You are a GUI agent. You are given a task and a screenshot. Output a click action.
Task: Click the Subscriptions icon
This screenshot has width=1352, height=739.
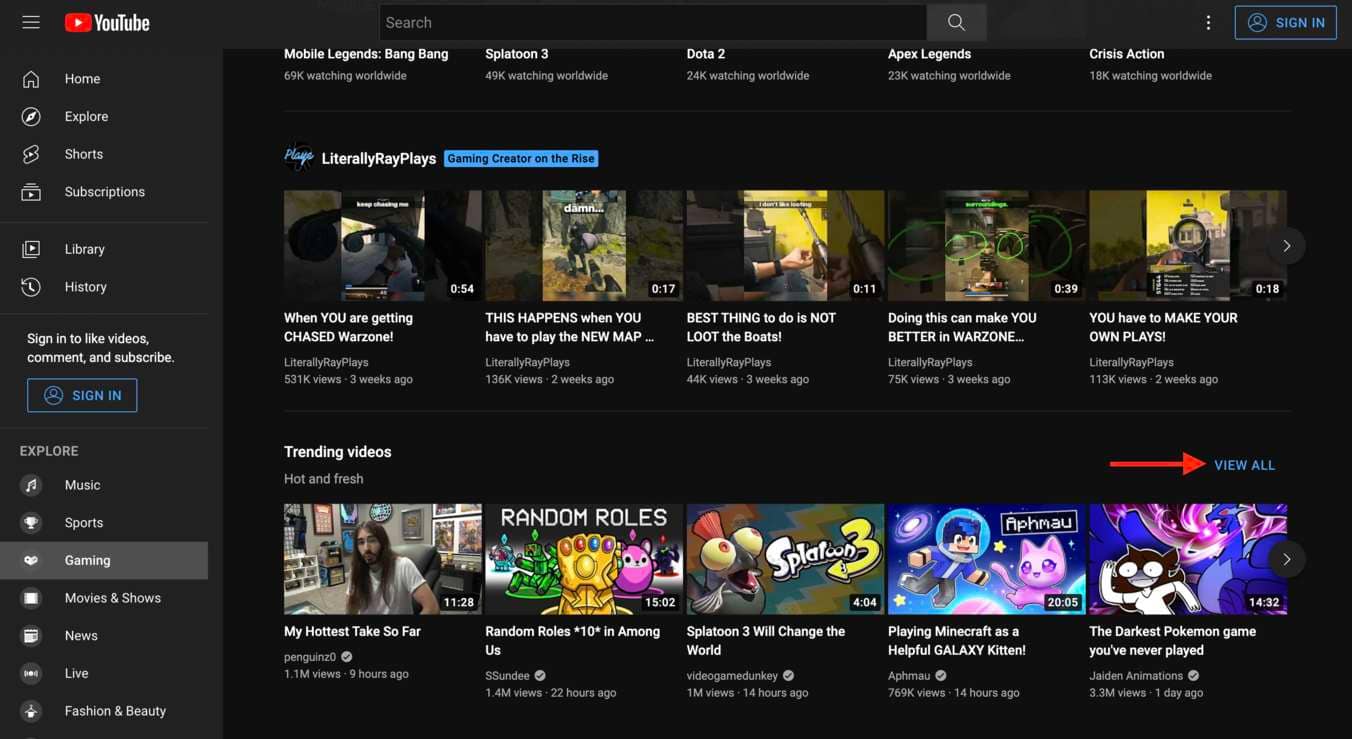31,192
